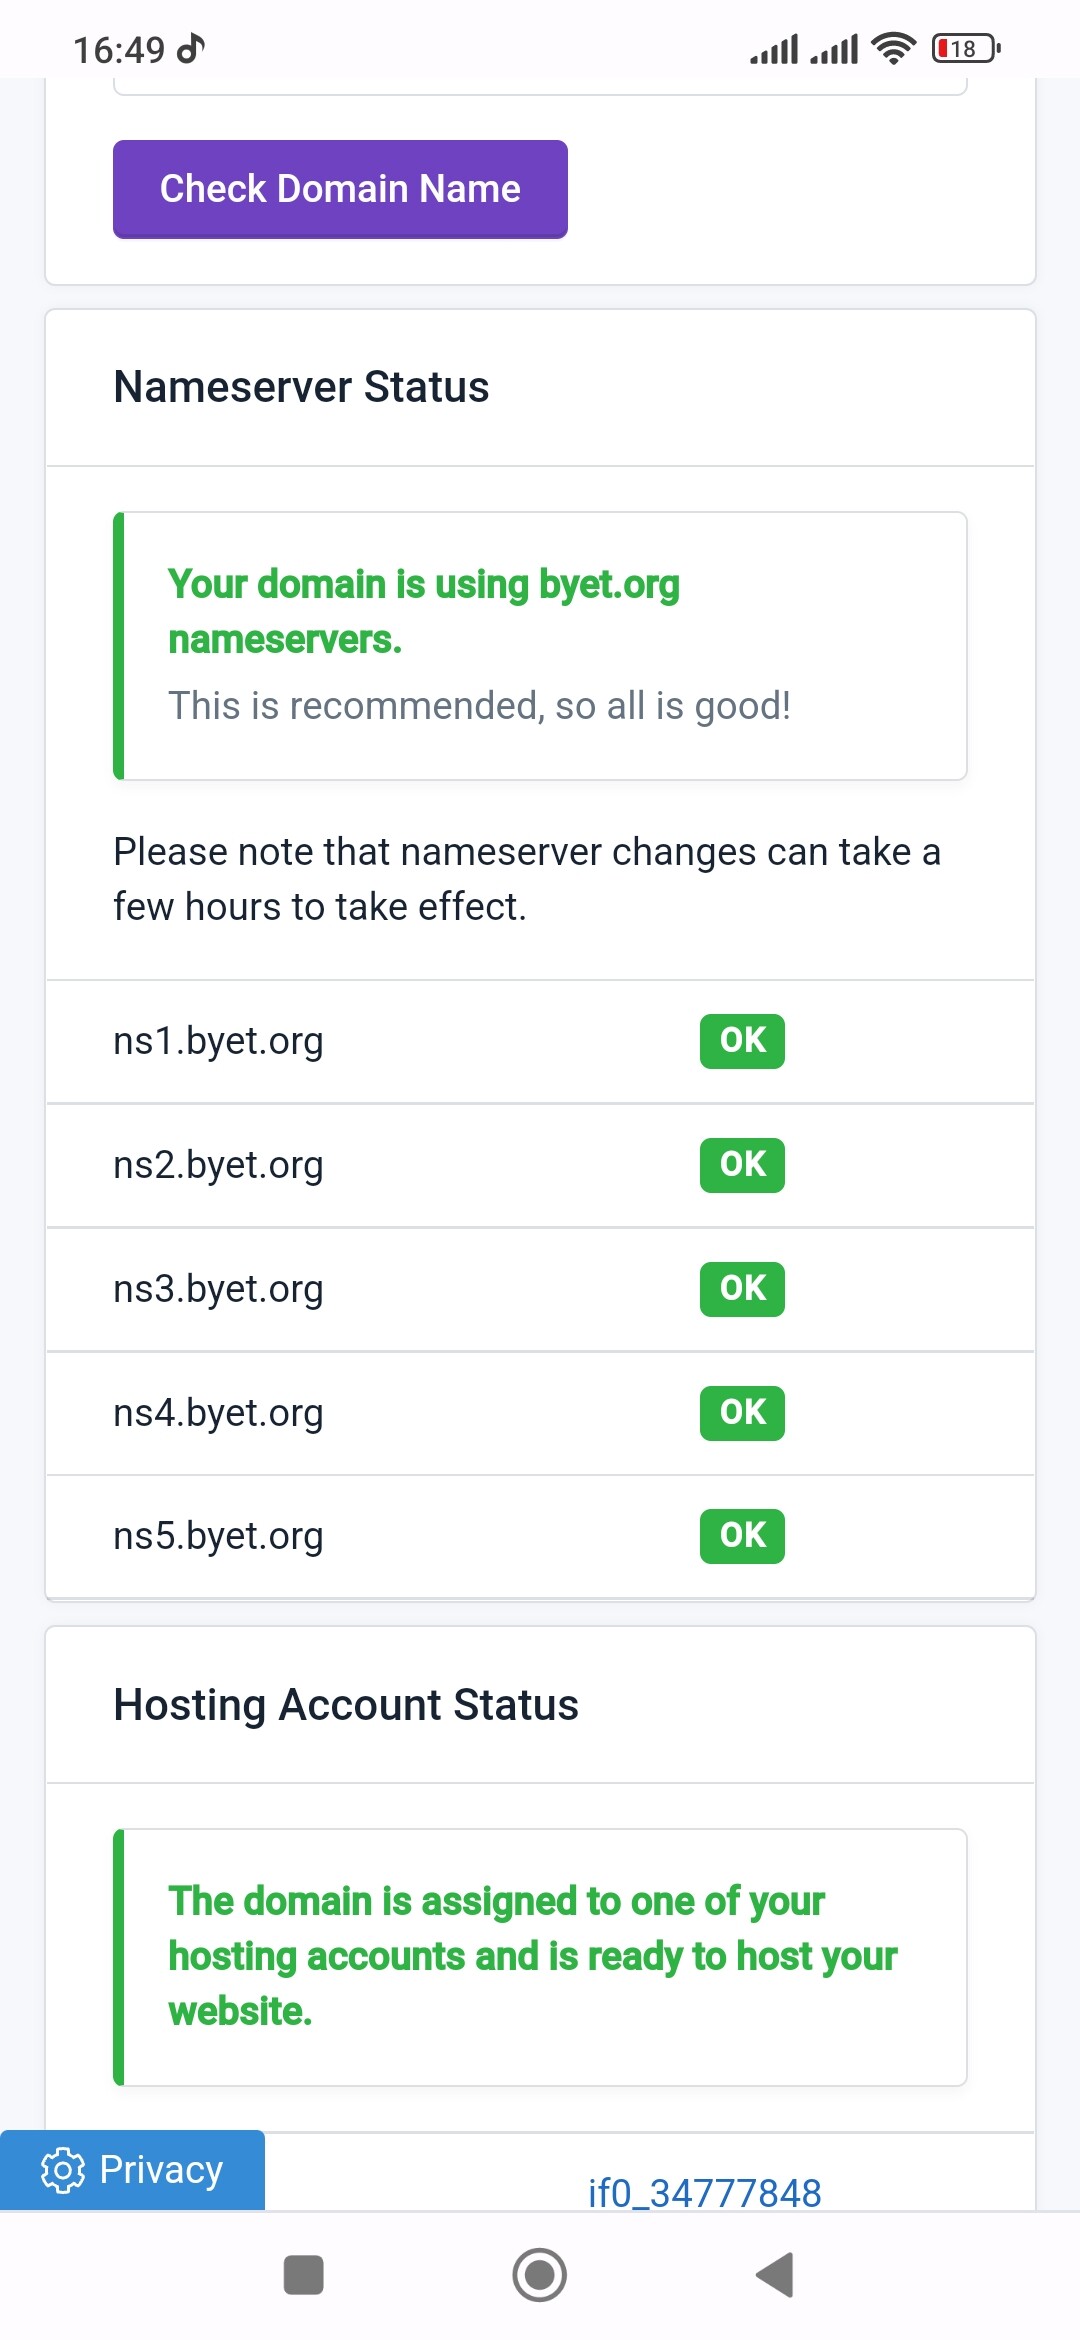Click the OK badge for ns4.byet.org
The height and width of the screenshot is (2340, 1080).
click(742, 1413)
